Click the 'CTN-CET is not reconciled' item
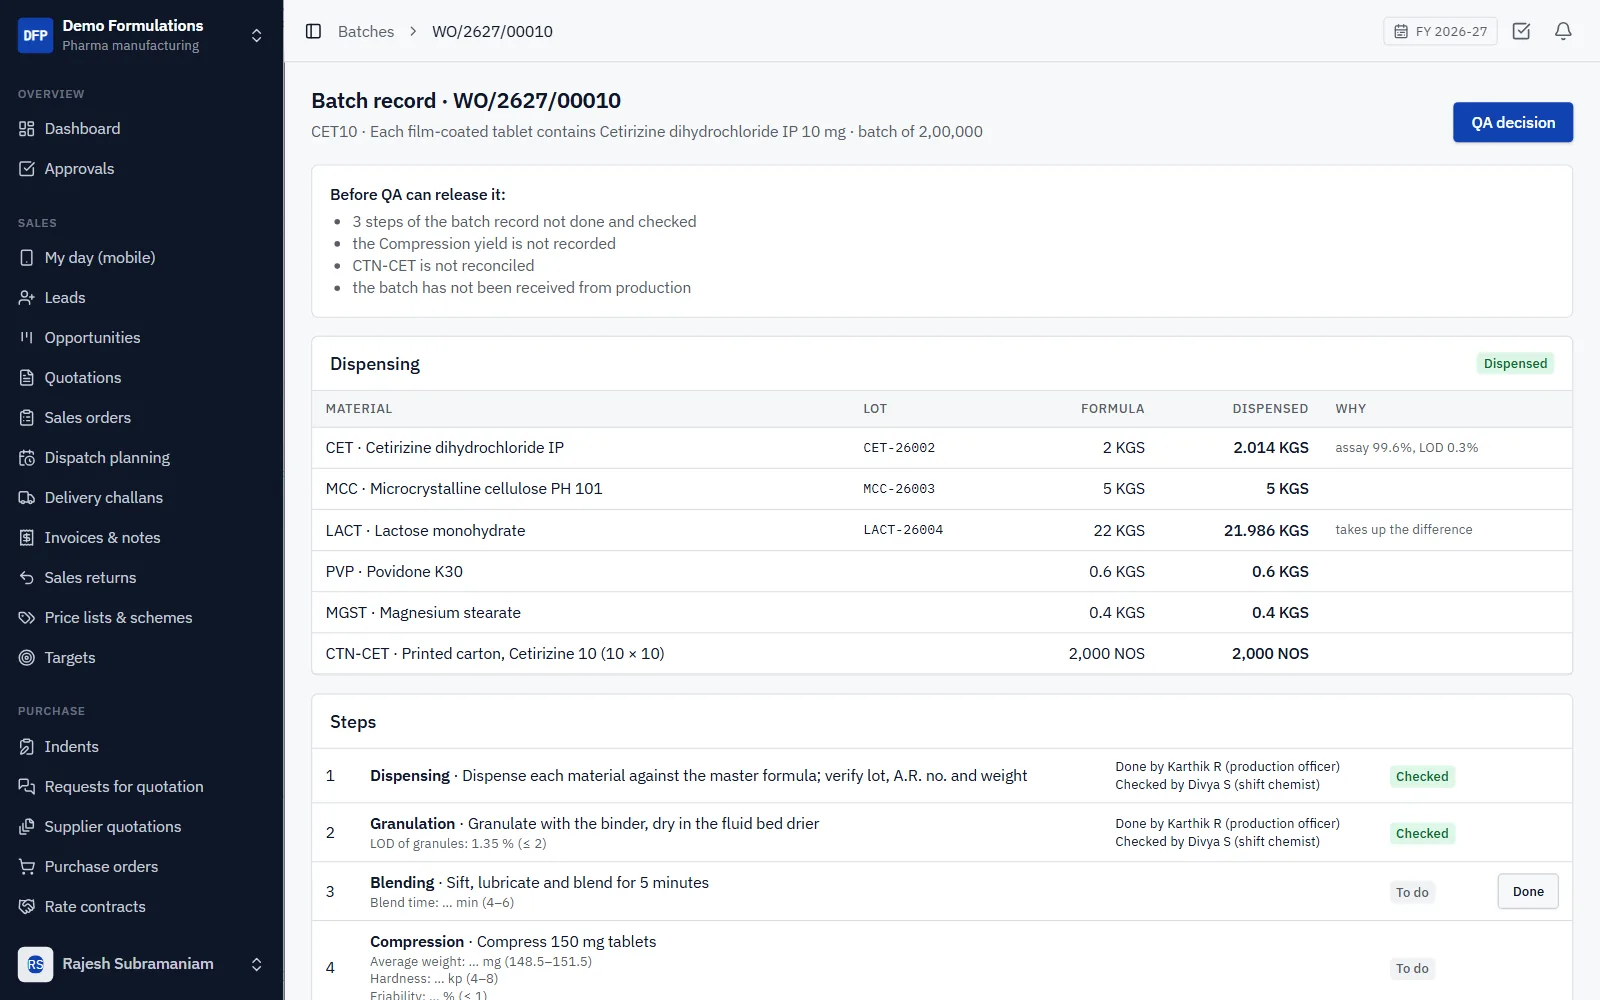The height and width of the screenshot is (1000, 1600). (x=443, y=266)
